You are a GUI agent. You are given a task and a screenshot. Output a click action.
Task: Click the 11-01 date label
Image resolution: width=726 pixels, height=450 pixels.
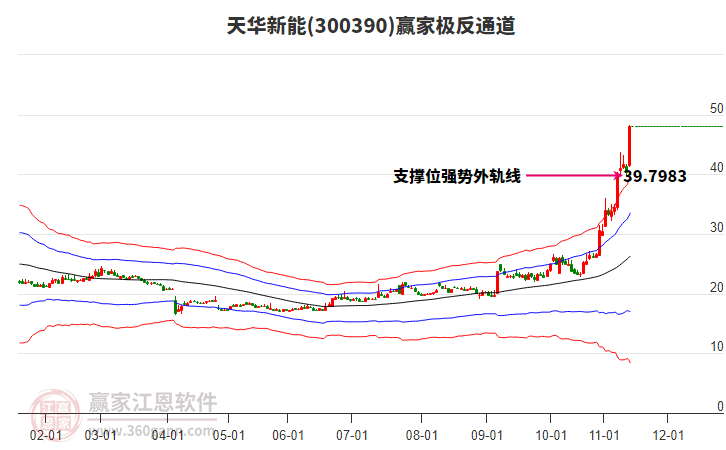pos(604,435)
